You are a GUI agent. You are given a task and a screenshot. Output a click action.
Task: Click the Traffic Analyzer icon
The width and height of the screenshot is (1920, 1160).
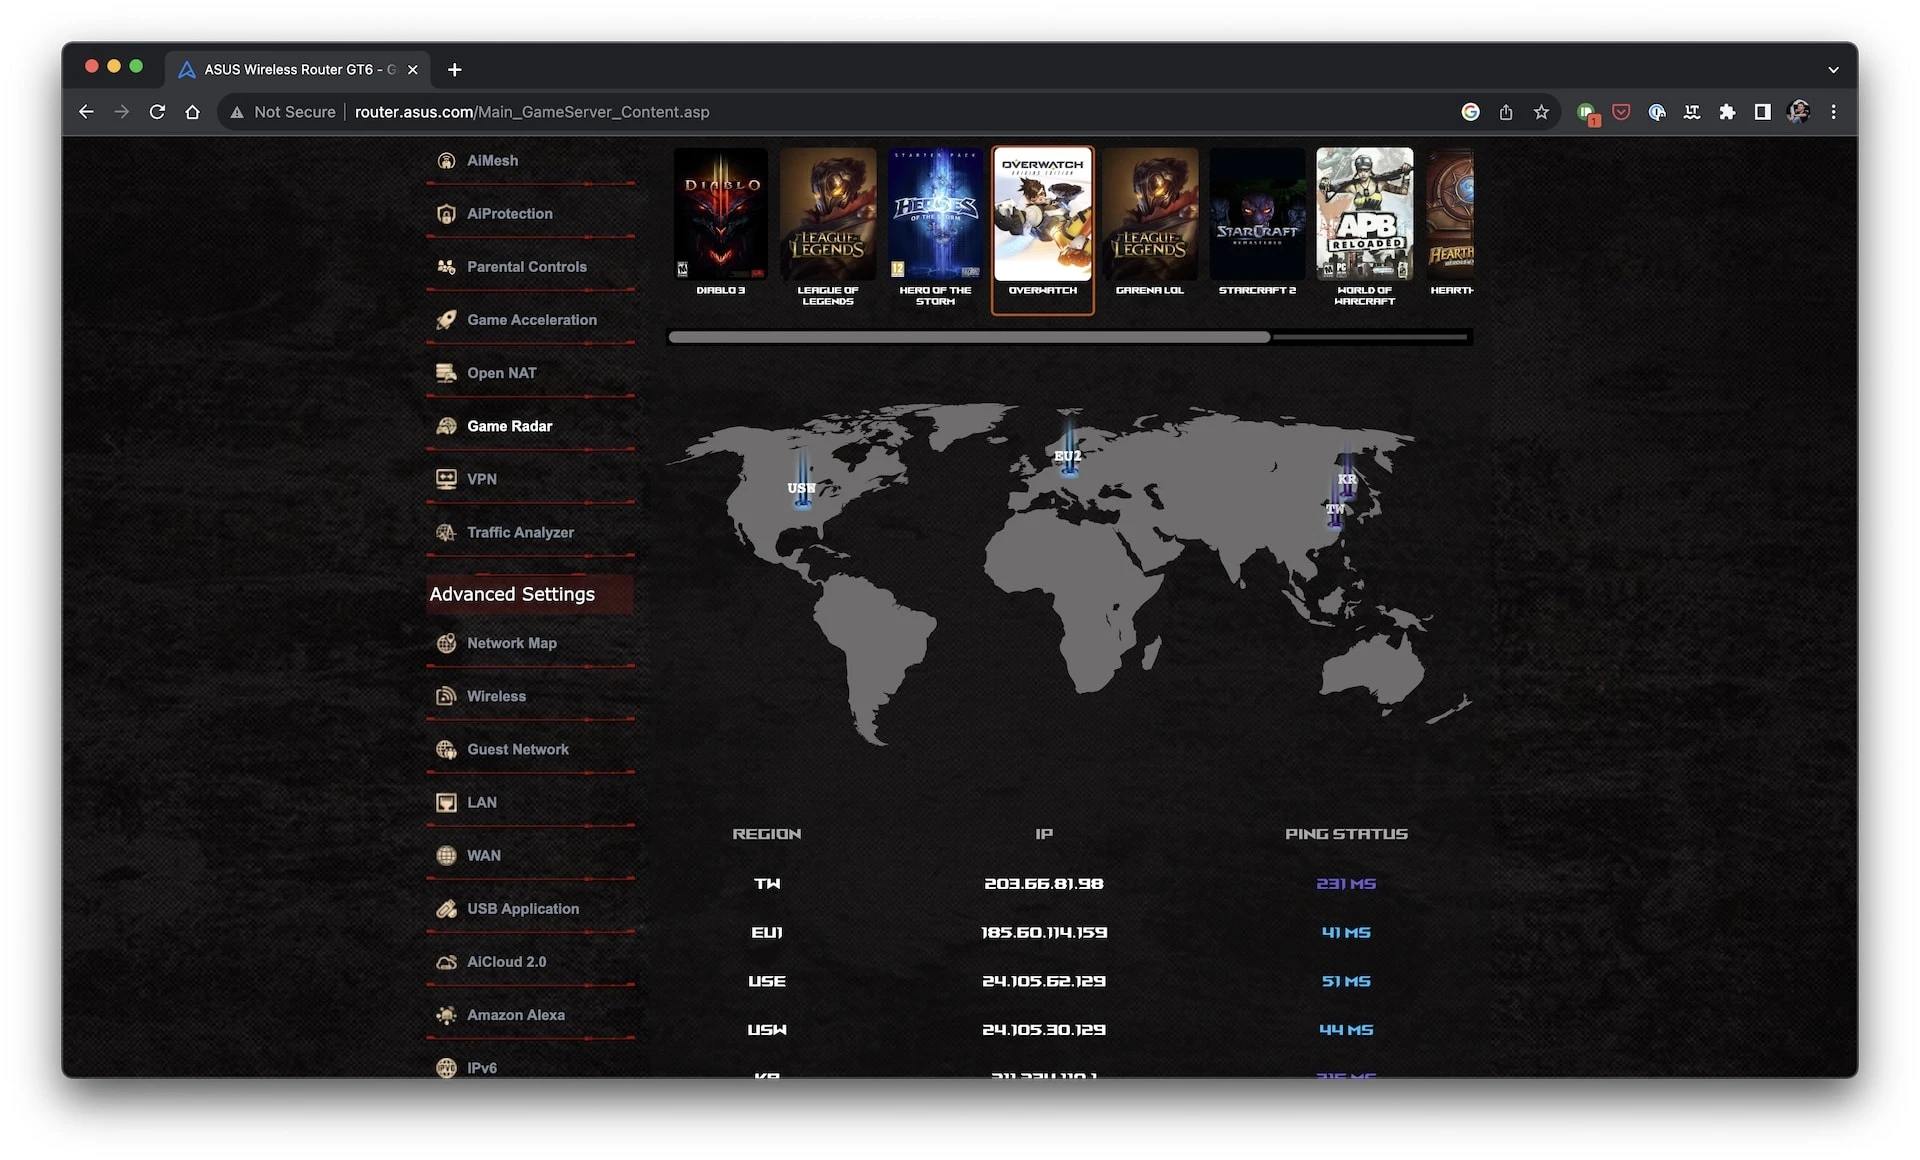coord(446,533)
